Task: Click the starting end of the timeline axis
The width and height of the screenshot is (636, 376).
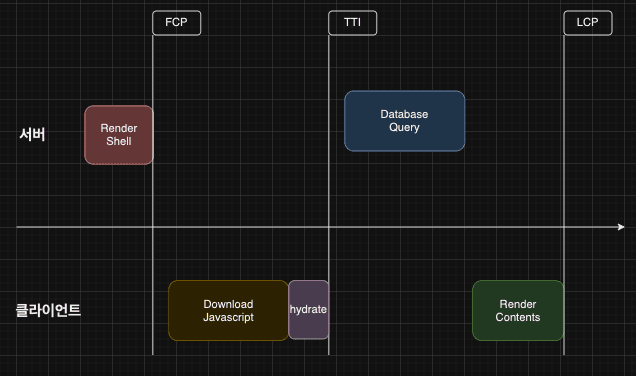Action: [x=17, y=227]
